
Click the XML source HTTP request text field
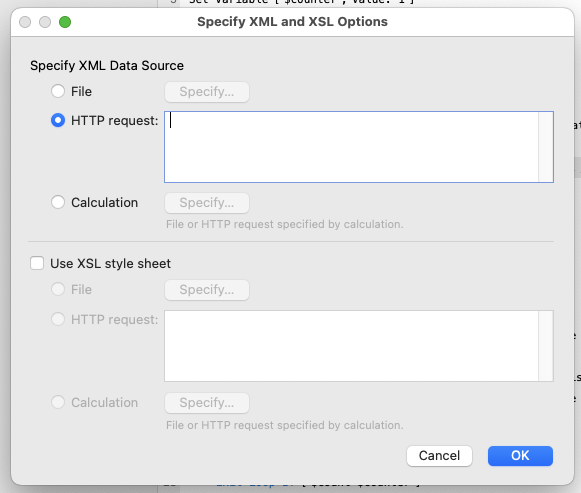pos(351,147)
